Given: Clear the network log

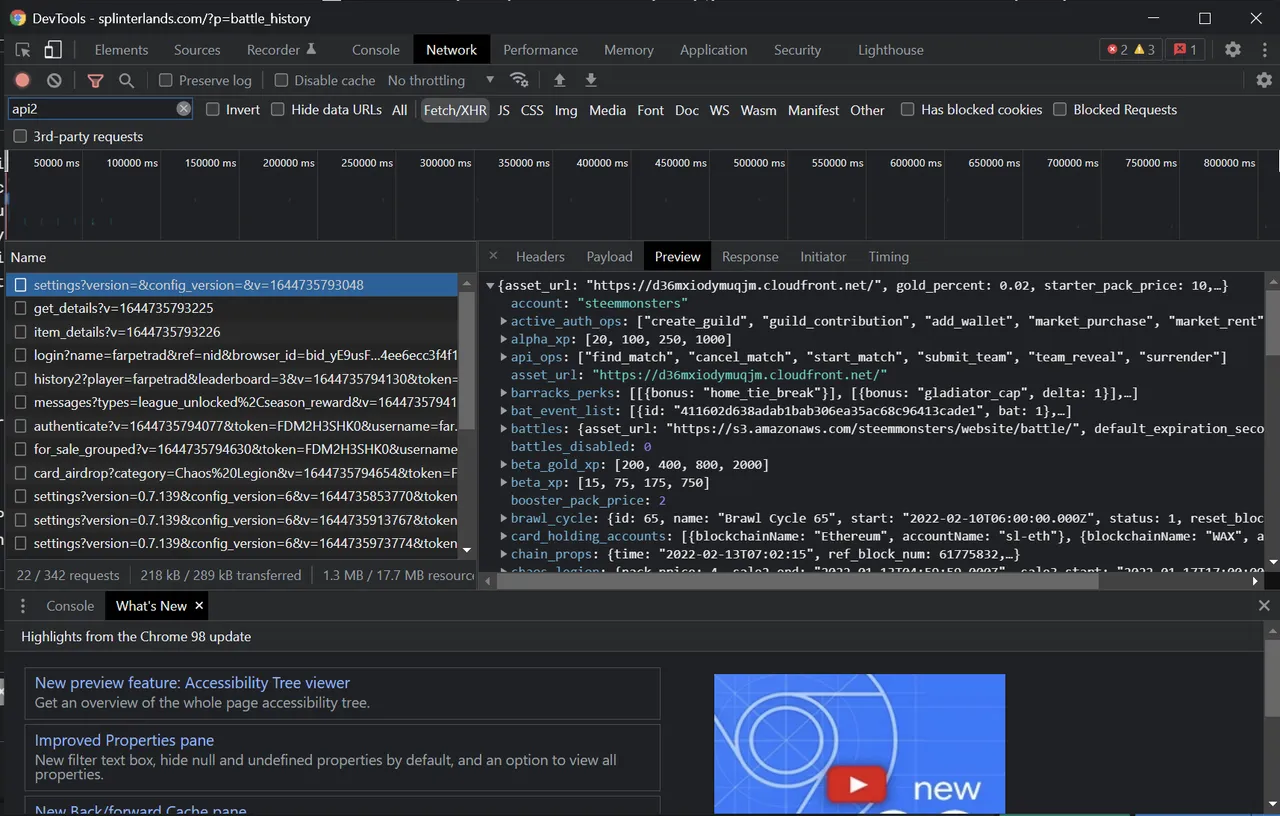Looking at the screenshot, I should [x=54, y=80].
